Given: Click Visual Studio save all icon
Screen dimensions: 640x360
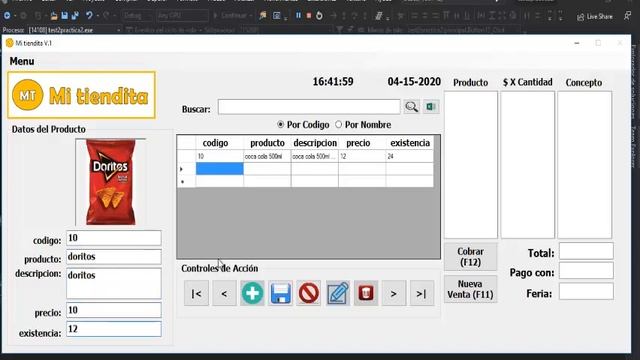Looking at the screenshot, I should 75,16.
